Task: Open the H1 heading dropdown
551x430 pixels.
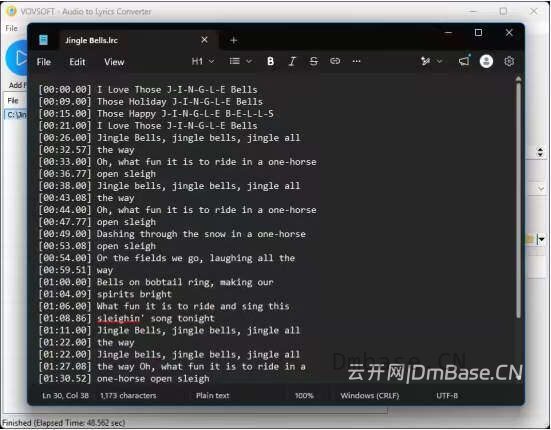Action: pos(203,61)
